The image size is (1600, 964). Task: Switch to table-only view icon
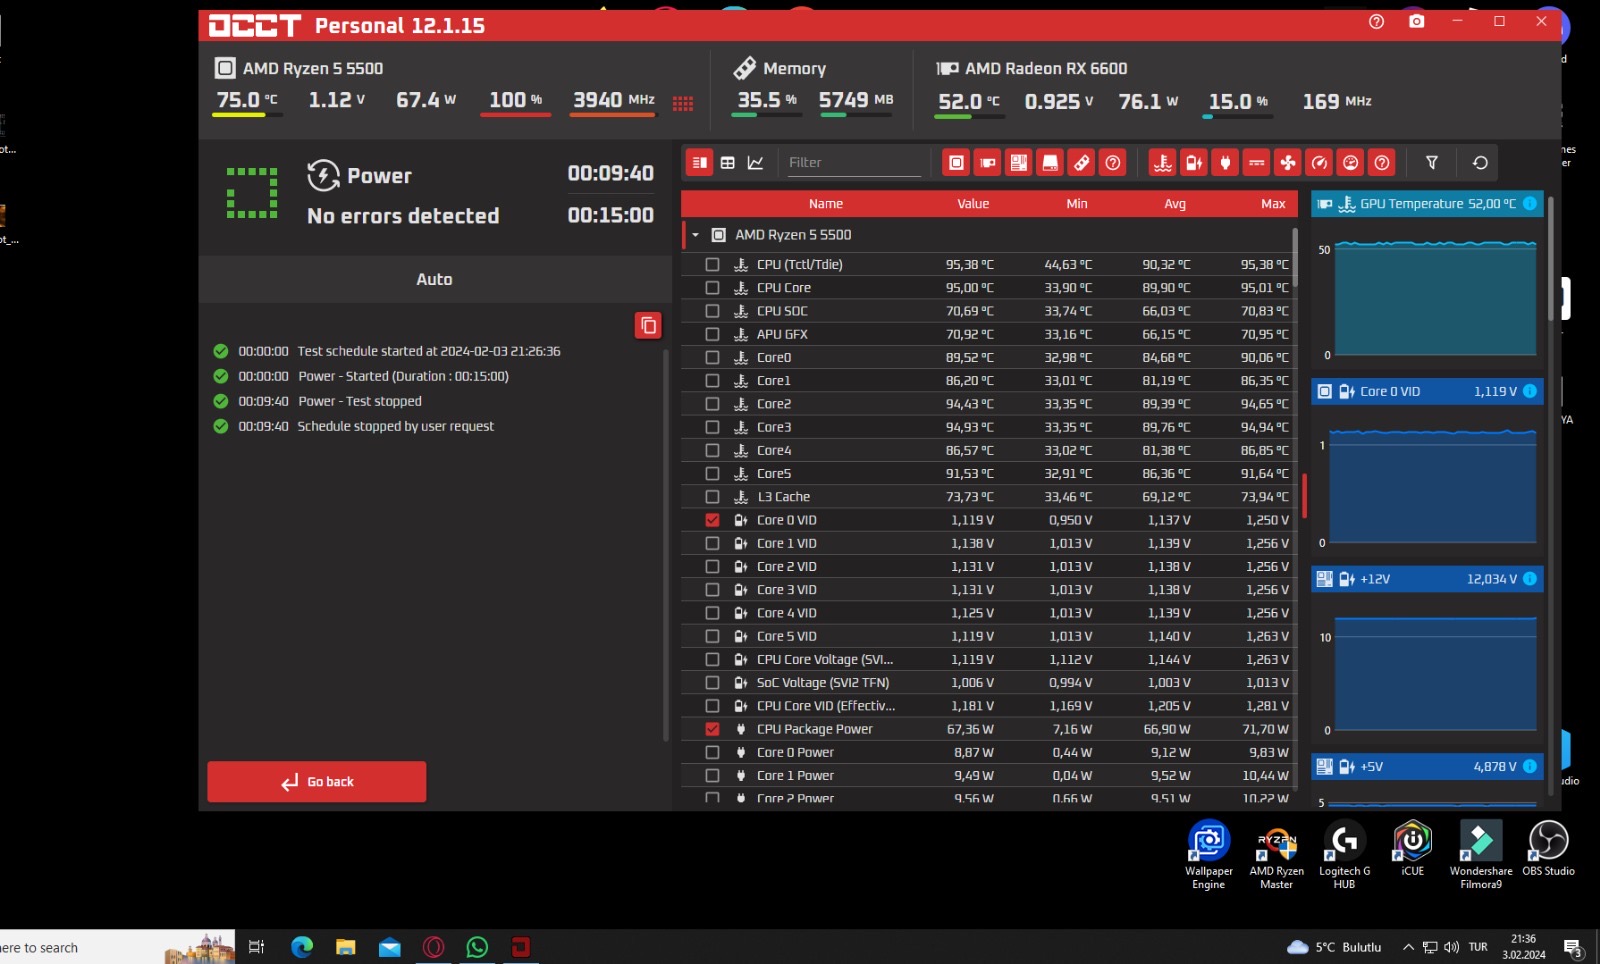click(728, 163)
